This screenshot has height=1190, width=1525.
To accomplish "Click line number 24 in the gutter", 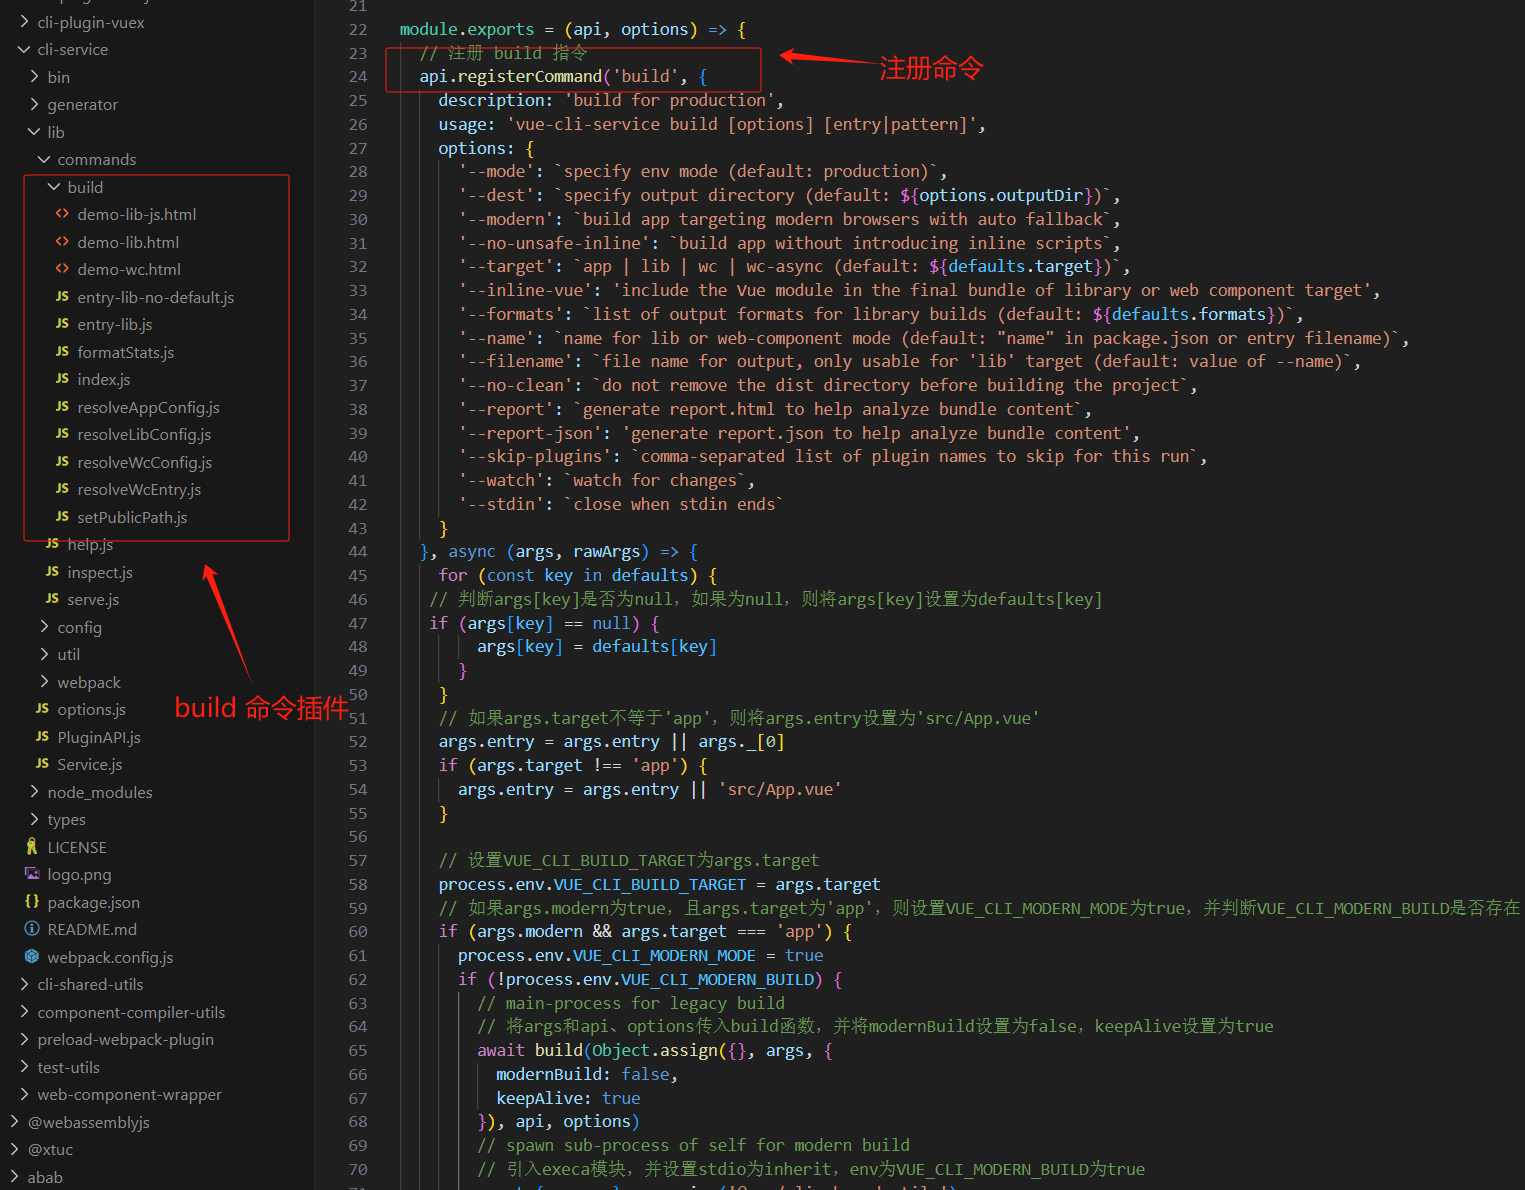I will click(358, 76).
